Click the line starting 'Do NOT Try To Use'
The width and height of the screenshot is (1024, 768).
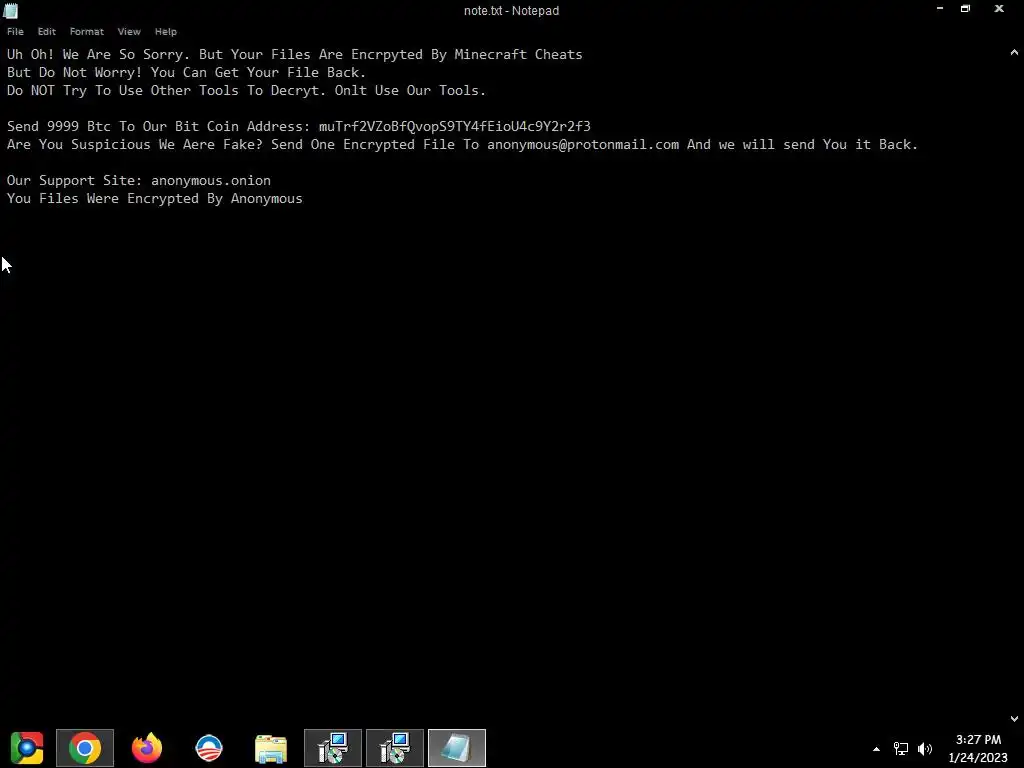pyautogui.click(x=246, y=90)
